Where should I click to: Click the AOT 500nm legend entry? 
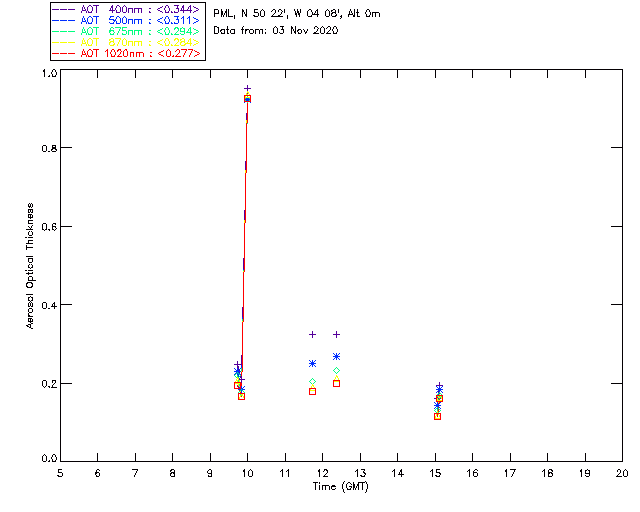127,20
